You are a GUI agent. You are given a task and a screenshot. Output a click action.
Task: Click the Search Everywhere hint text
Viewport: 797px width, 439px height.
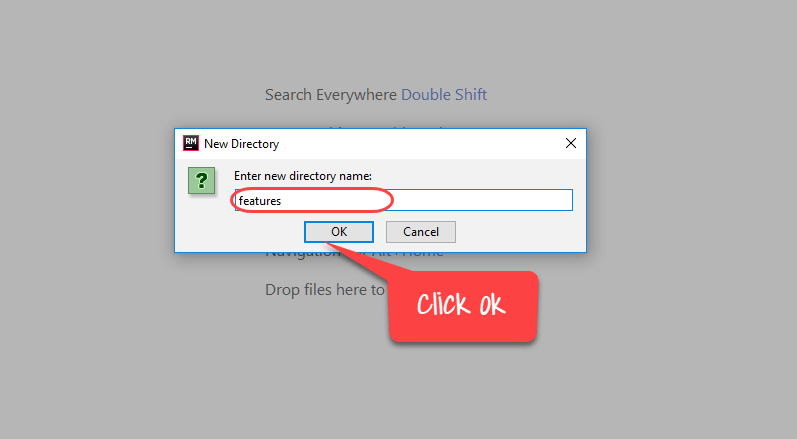click(x=331, y=95)
